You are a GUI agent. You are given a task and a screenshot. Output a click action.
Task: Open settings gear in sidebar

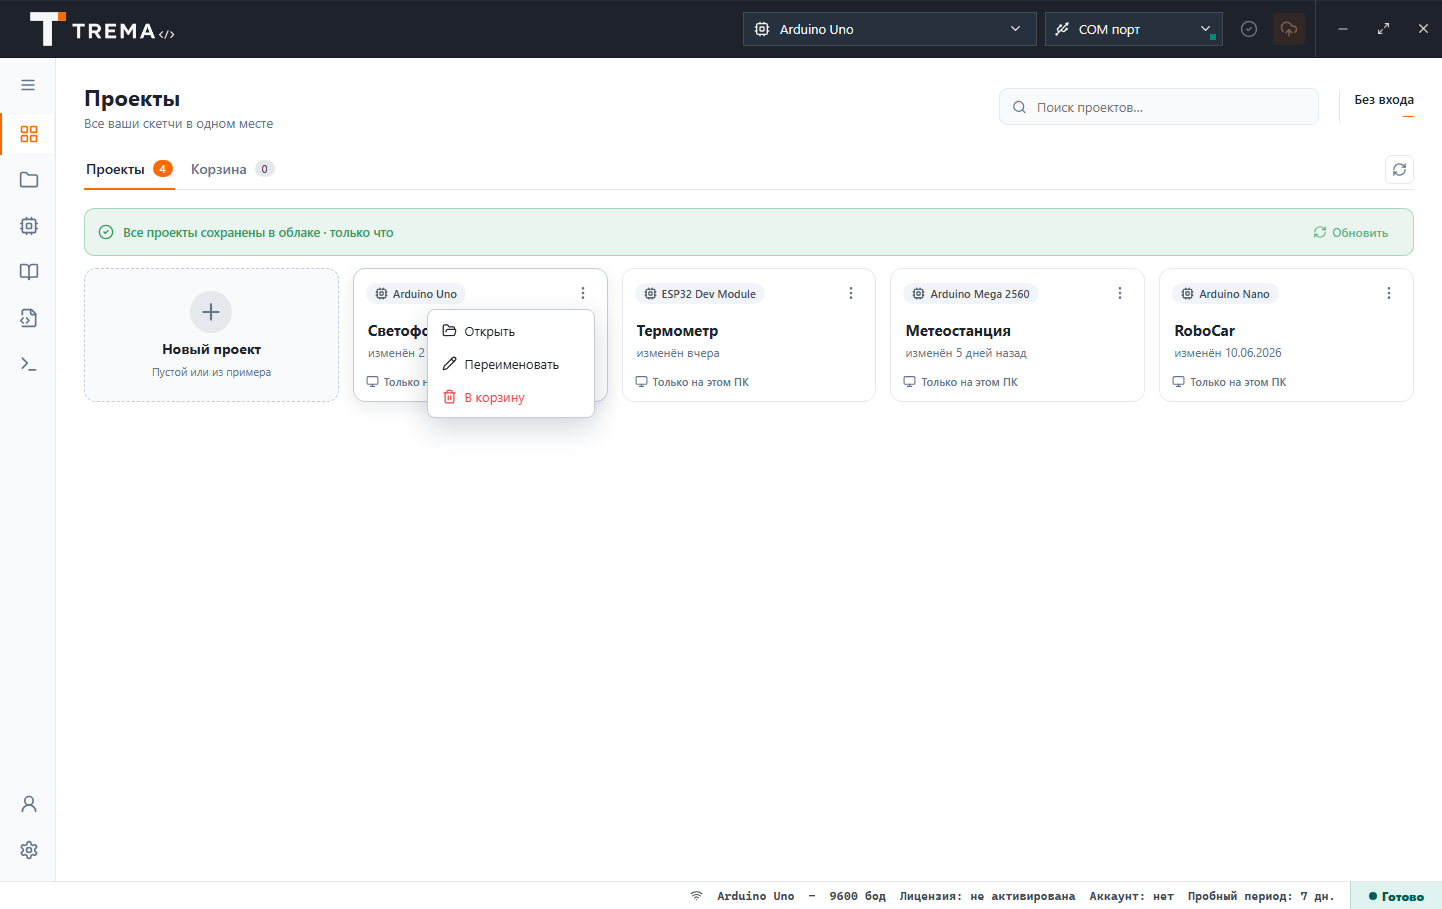[28, 850]
